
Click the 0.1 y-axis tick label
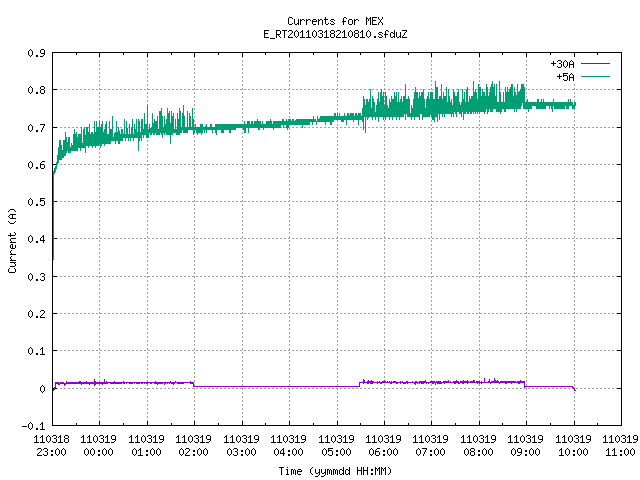[x=36, y=351]
